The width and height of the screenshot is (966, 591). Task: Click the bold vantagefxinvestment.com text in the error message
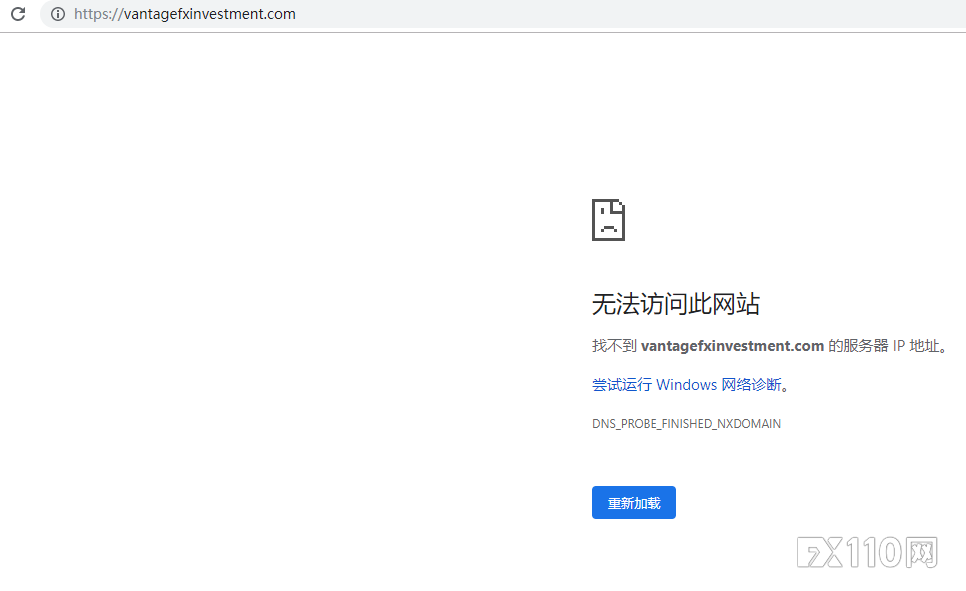click(x=733, y=346)
